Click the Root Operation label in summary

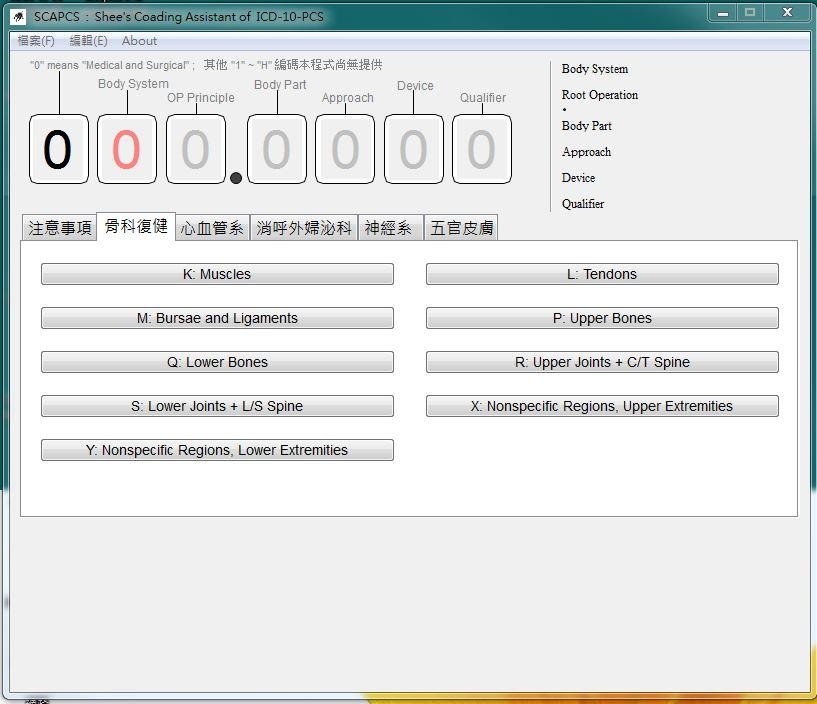tap(600, 95)
